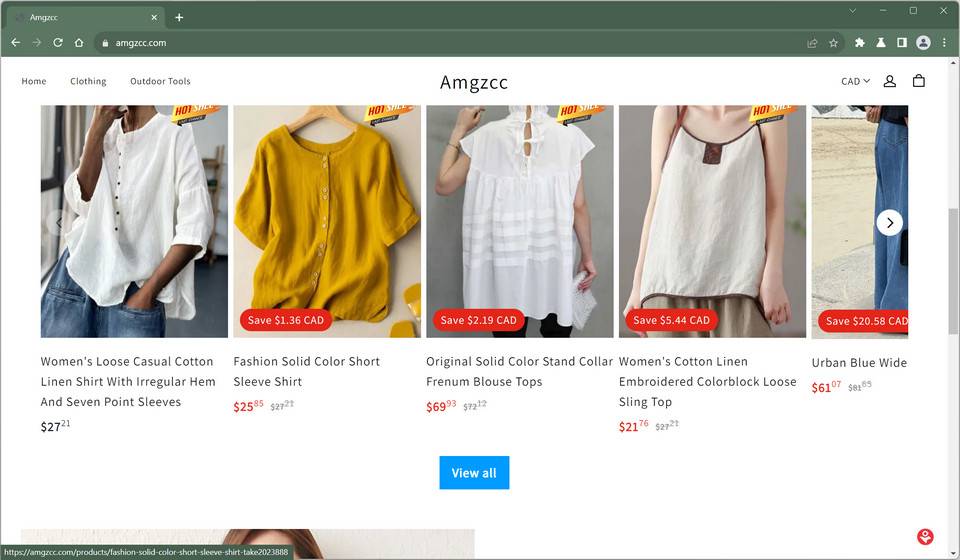Screen dimensions: 960x560
Task: Open Original Solid Color Stand Collar title
Action: click(x=519, y=371)
